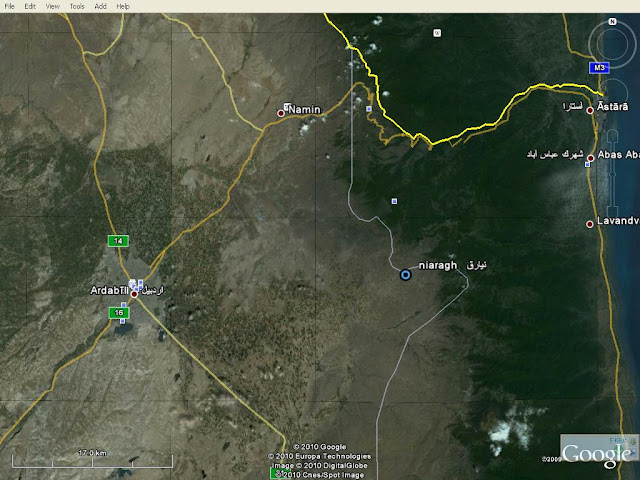Image resolution: width=640 pixels, height=480 pixels.
Task: Click the Lavandvil city dot marker
Action: pyautogui.click(x=589, y=224)
